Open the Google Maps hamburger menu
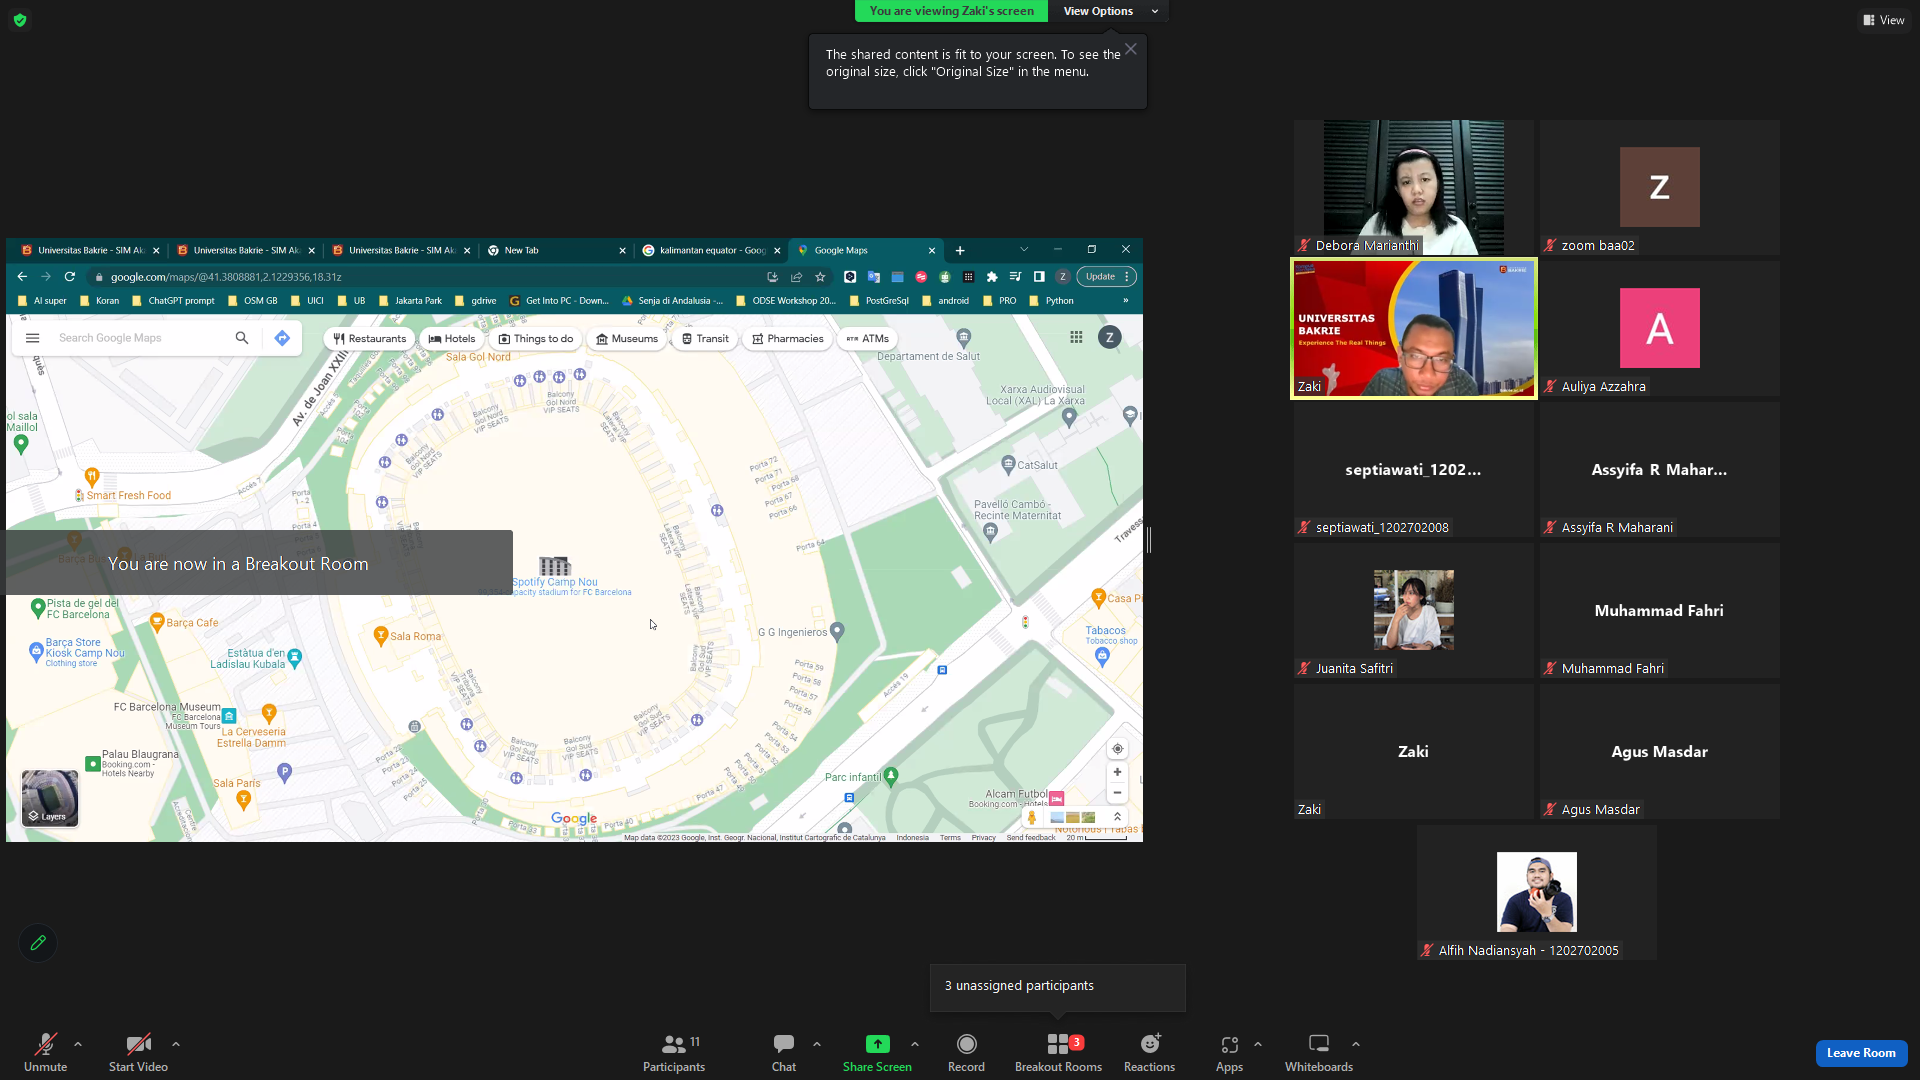 [32, 338]
